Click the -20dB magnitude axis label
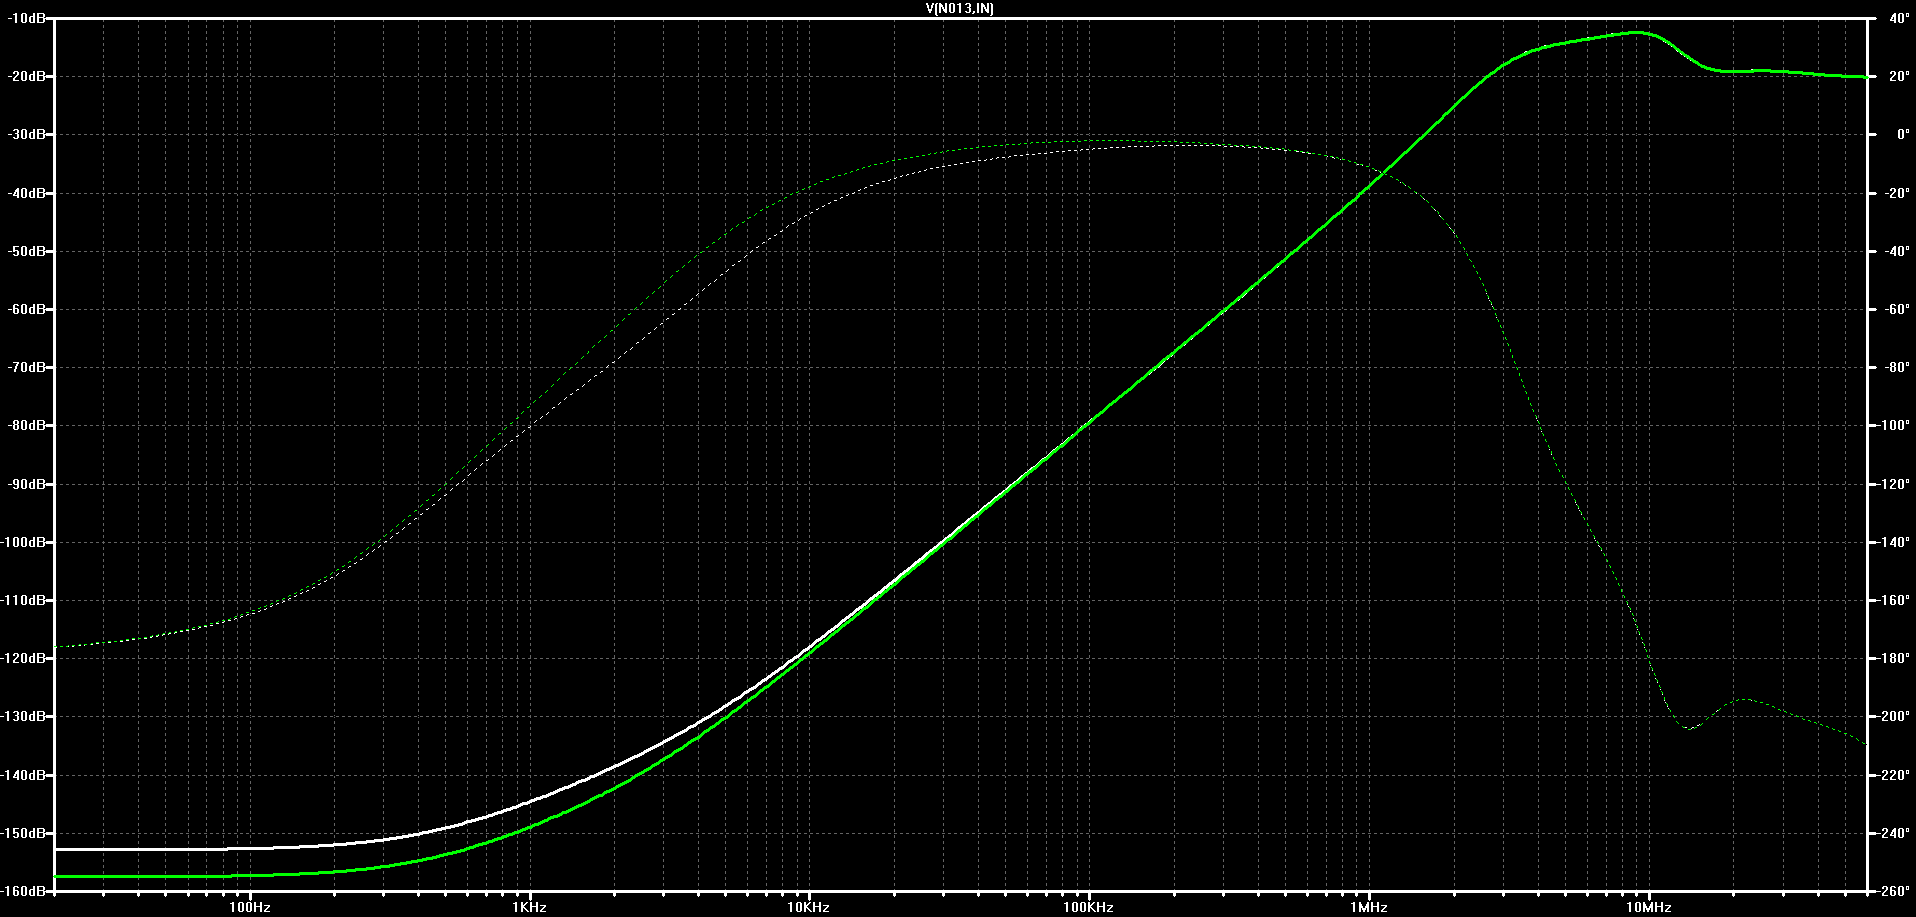 pos(27,76)
